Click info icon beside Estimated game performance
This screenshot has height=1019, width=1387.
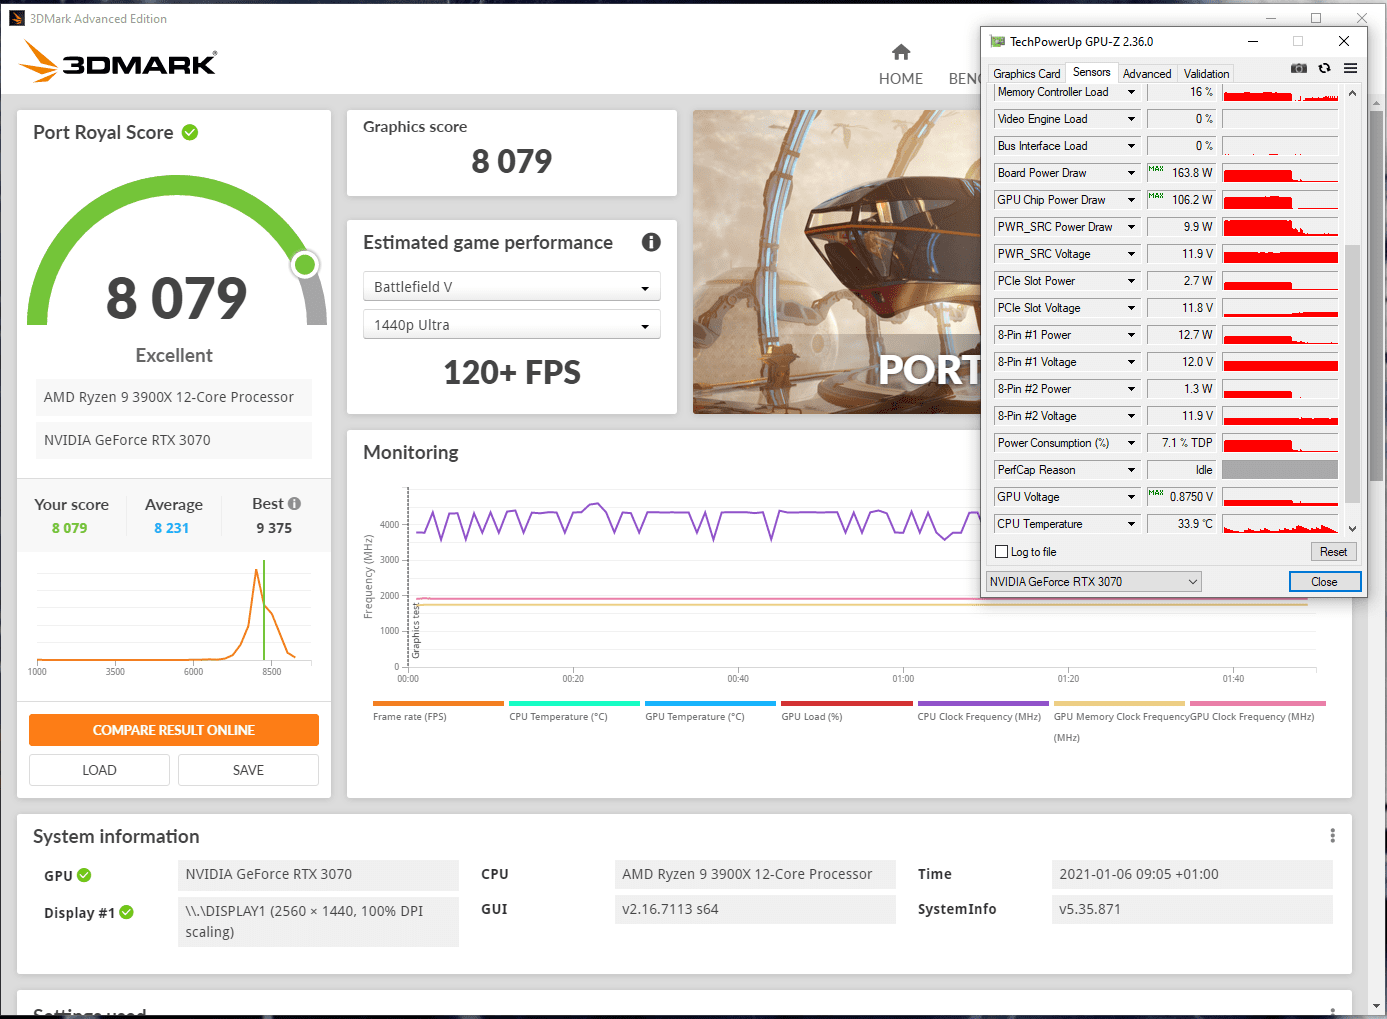point(651,242)
